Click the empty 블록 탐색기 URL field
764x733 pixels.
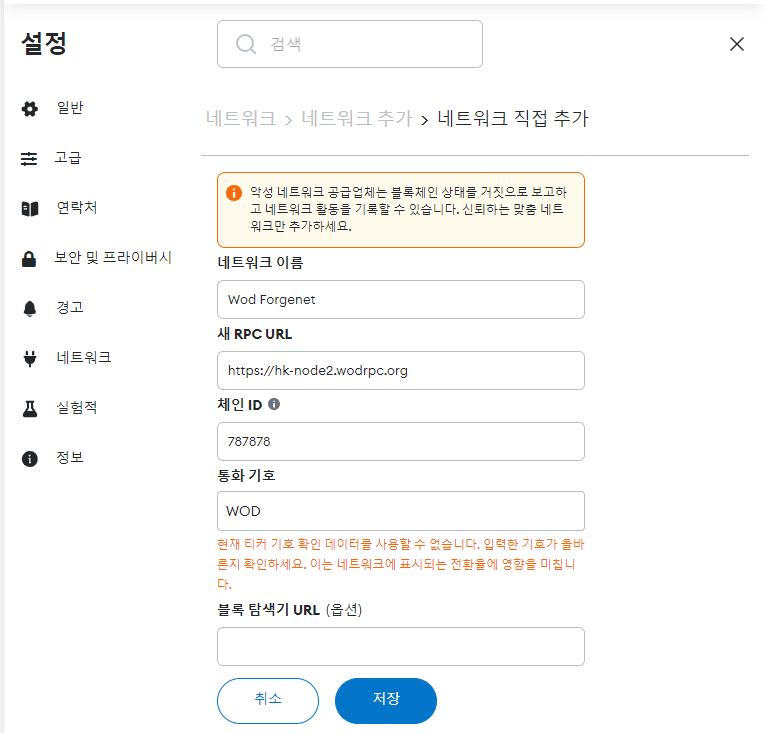[401, 646]
